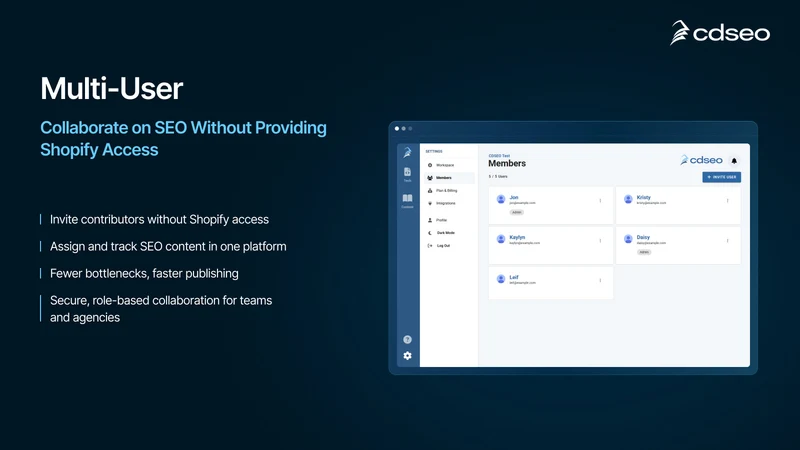The height and width of the screenshot is (450, 800).
Task: Click the 'Collaborate on SEO Without Providing' subtitle
Action: pos(183,128)
